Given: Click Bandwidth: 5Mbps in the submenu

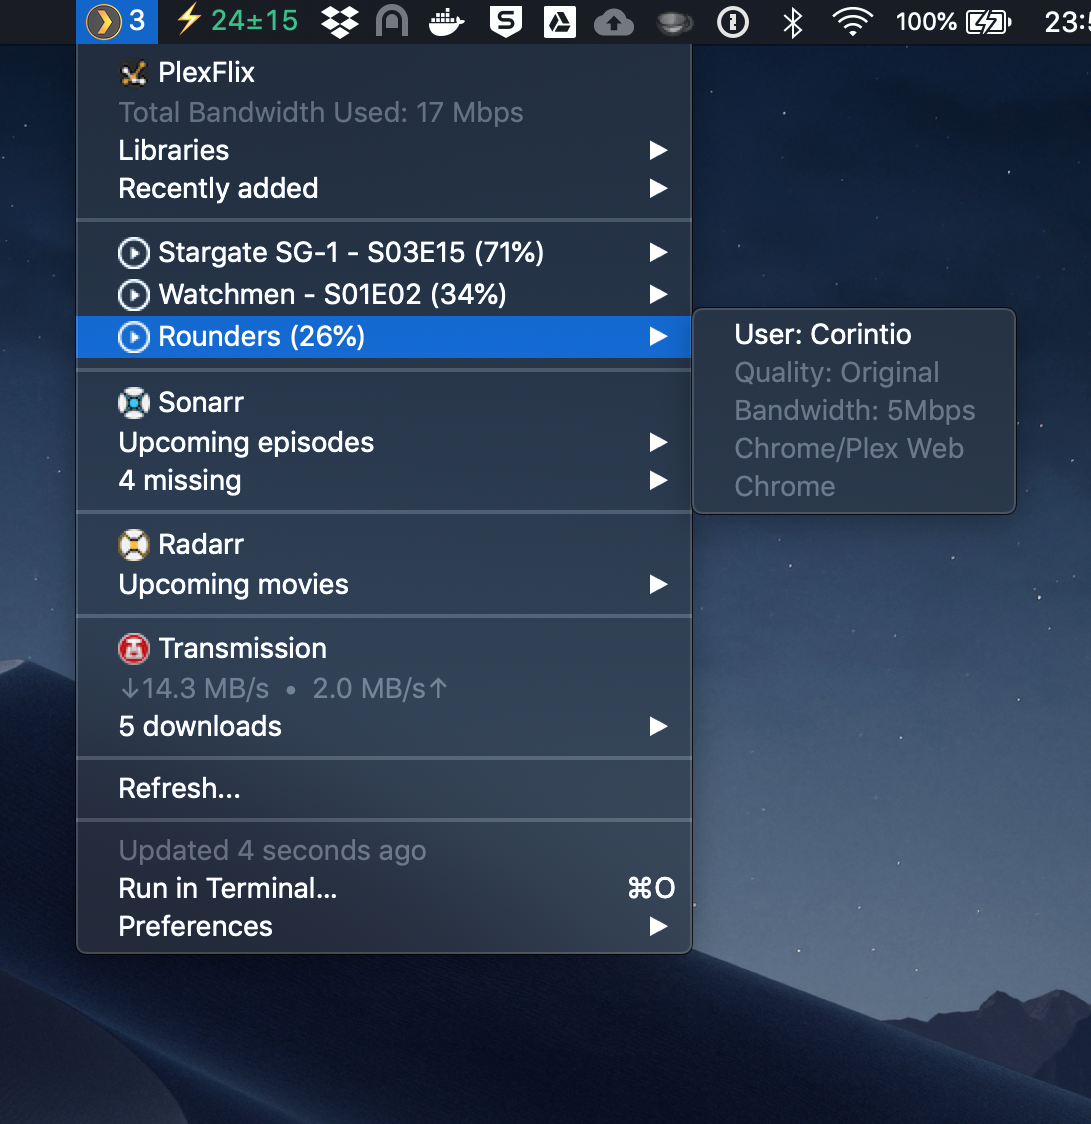Looking at the screenshot, I should point(854,411).
